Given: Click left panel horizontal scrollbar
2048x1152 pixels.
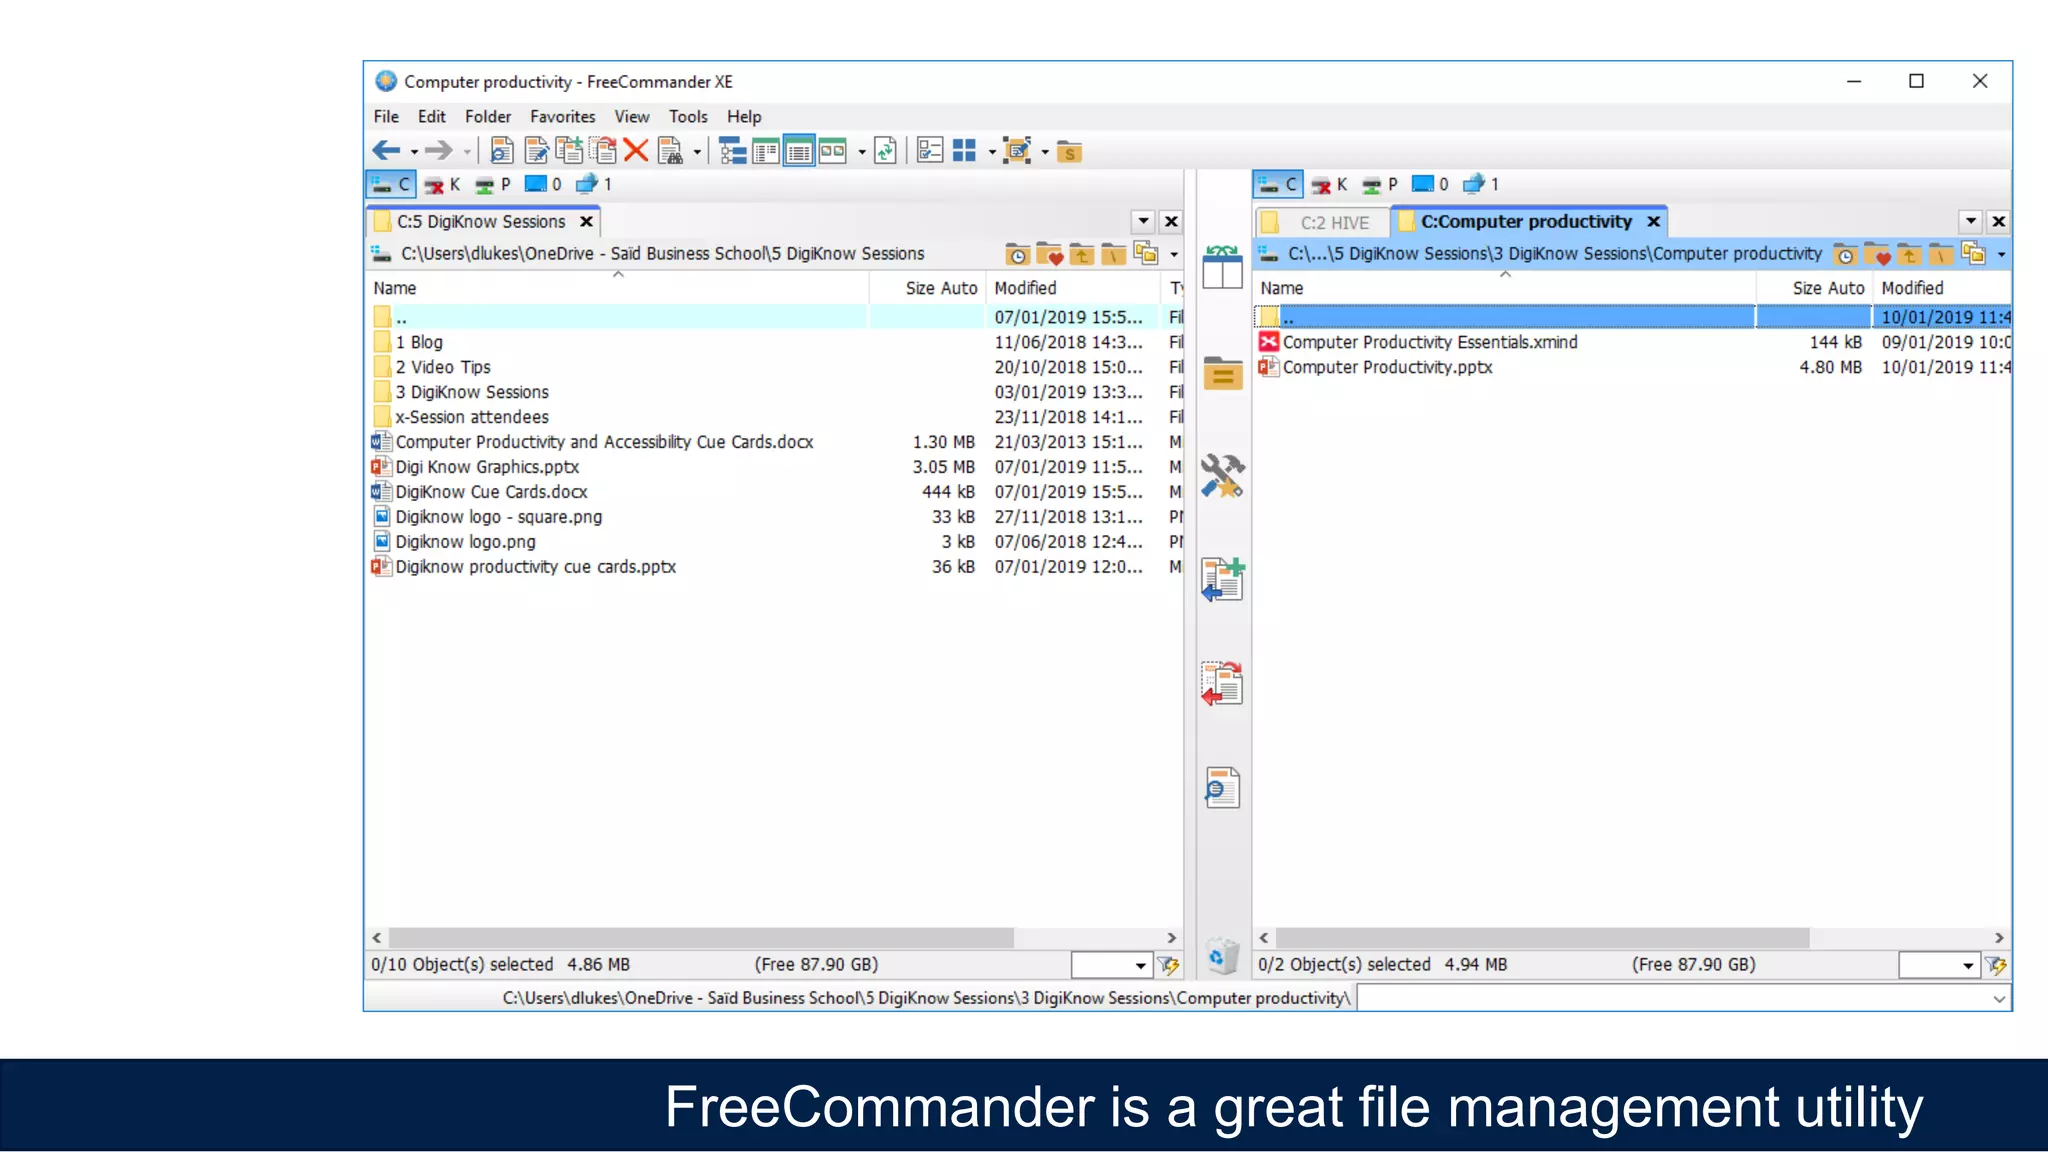Looking at the screenshot, I should pyautogui.click(x=700, y=938).
